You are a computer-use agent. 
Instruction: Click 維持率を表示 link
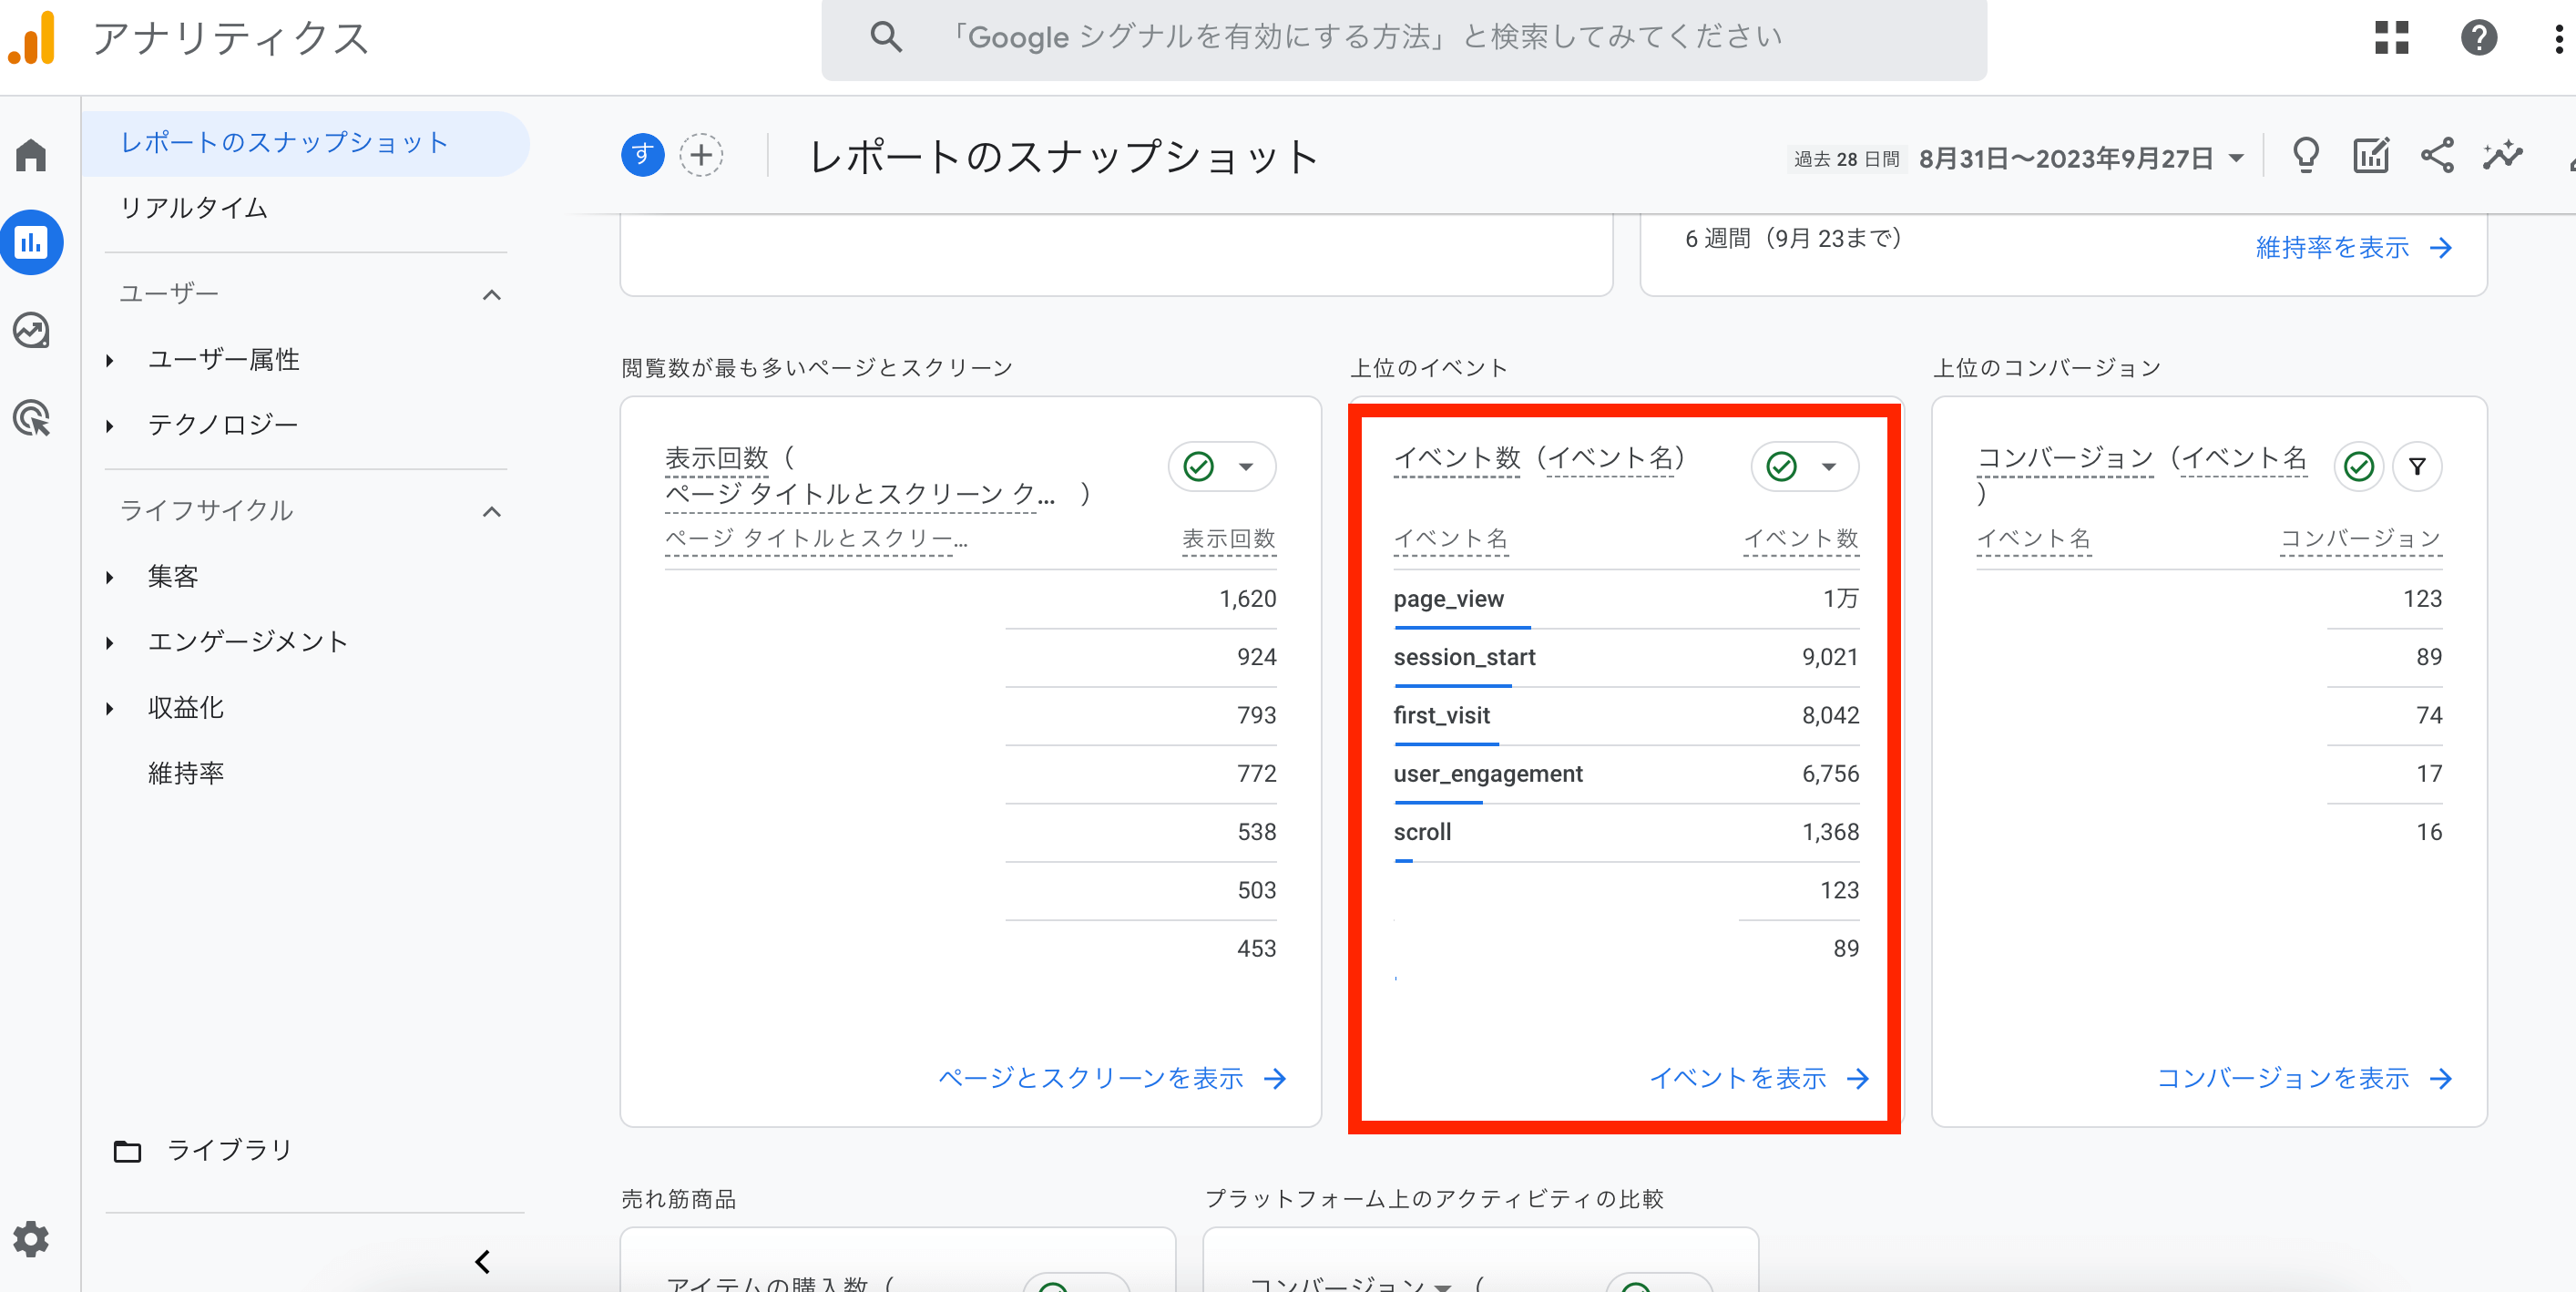point(2354,248)
